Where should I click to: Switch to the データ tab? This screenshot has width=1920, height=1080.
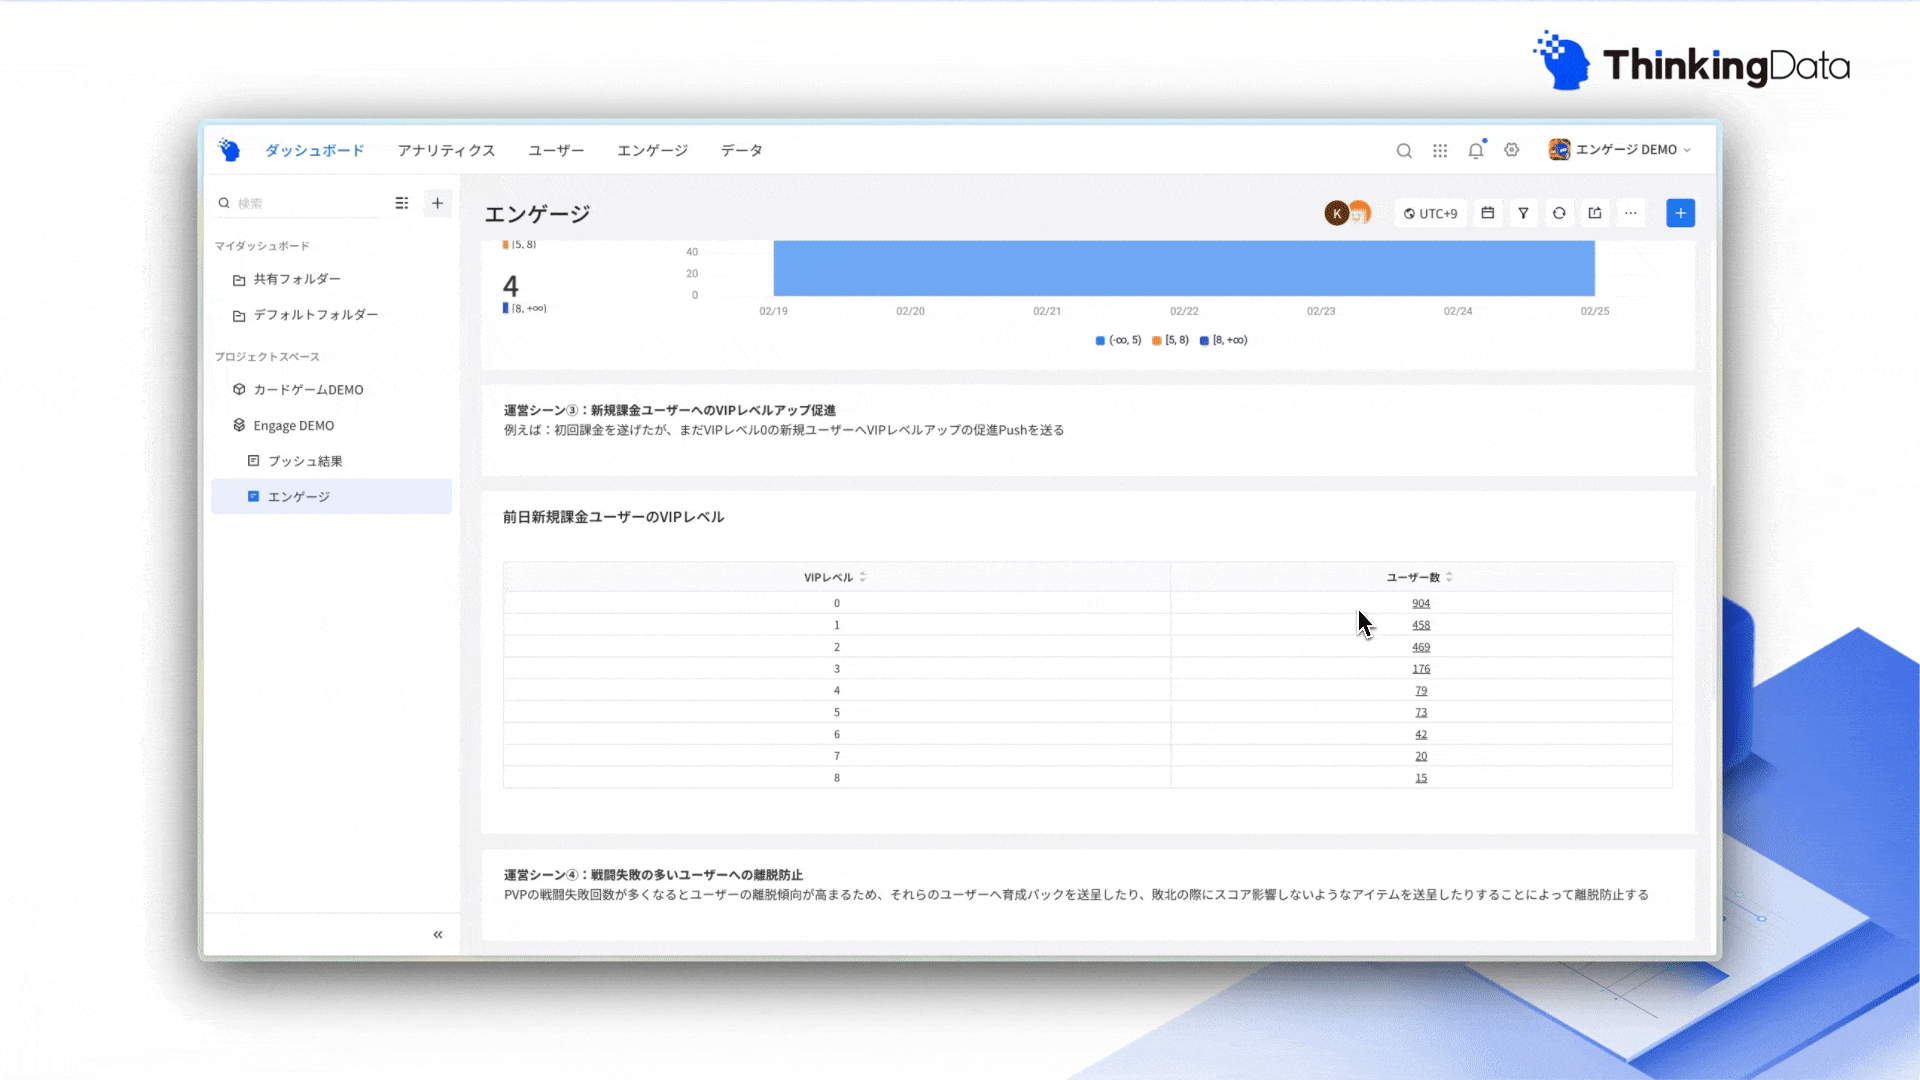click(x=742, y=150)
